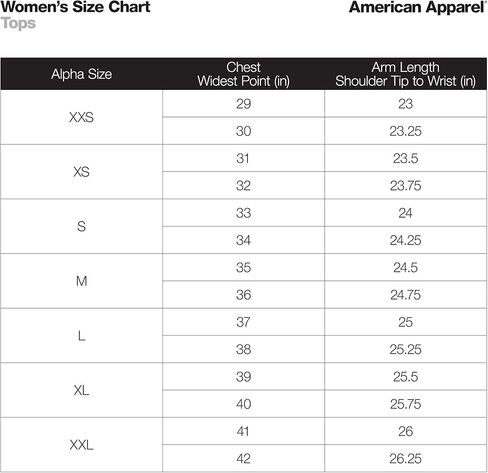This screenshot has width=488, height=473.
Task: Select the S size row label
Action: coord(81,227)
